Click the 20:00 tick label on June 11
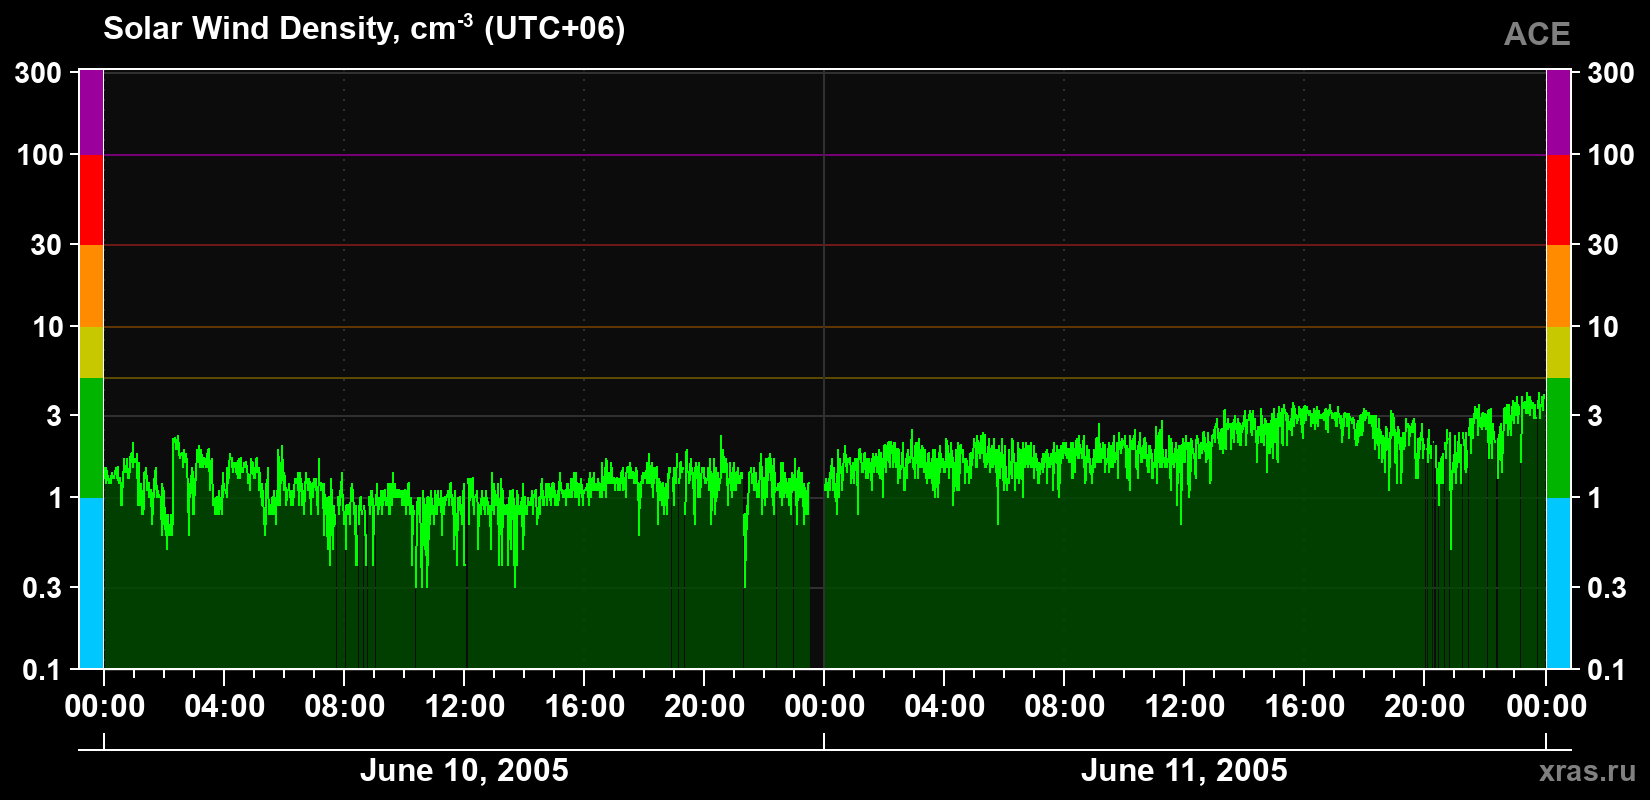Viewport: 1650px width, 800px height. pos(1424,706)
